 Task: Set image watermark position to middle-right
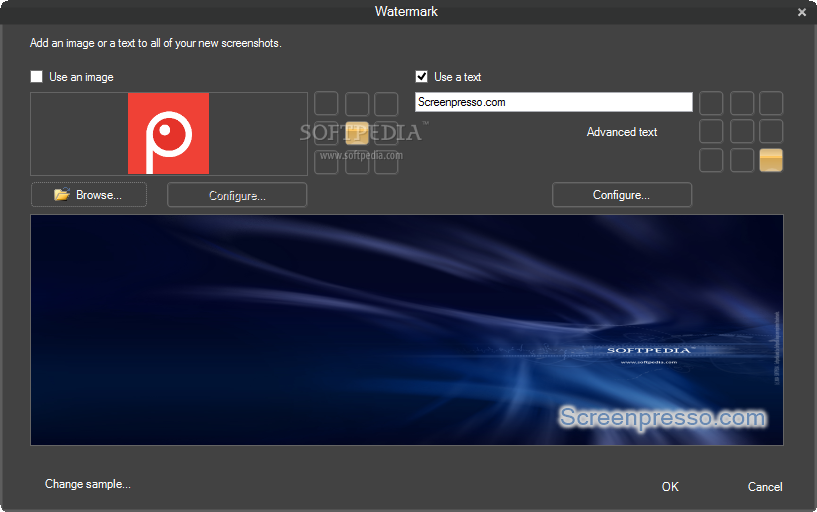[386, 133]
